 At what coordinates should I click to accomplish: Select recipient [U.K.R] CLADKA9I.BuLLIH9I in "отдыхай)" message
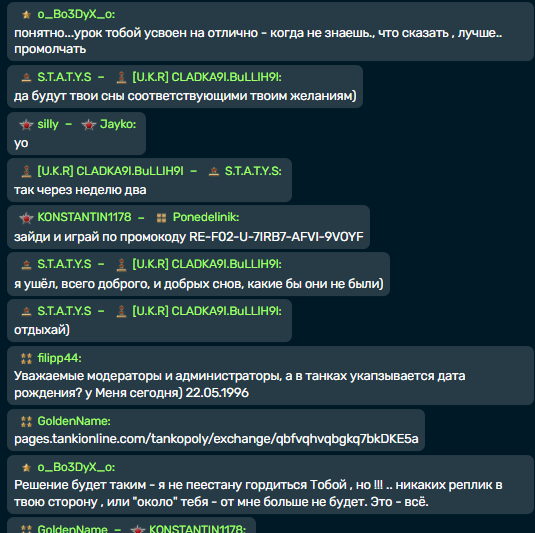[x=207, y=311]
